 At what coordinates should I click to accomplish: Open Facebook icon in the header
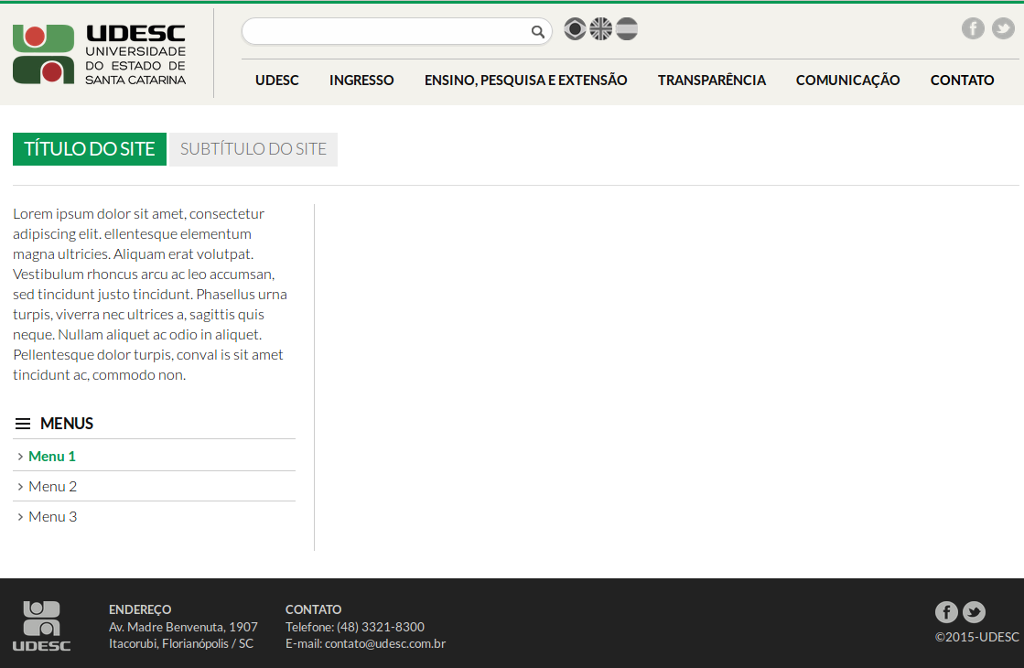point(973,28)
